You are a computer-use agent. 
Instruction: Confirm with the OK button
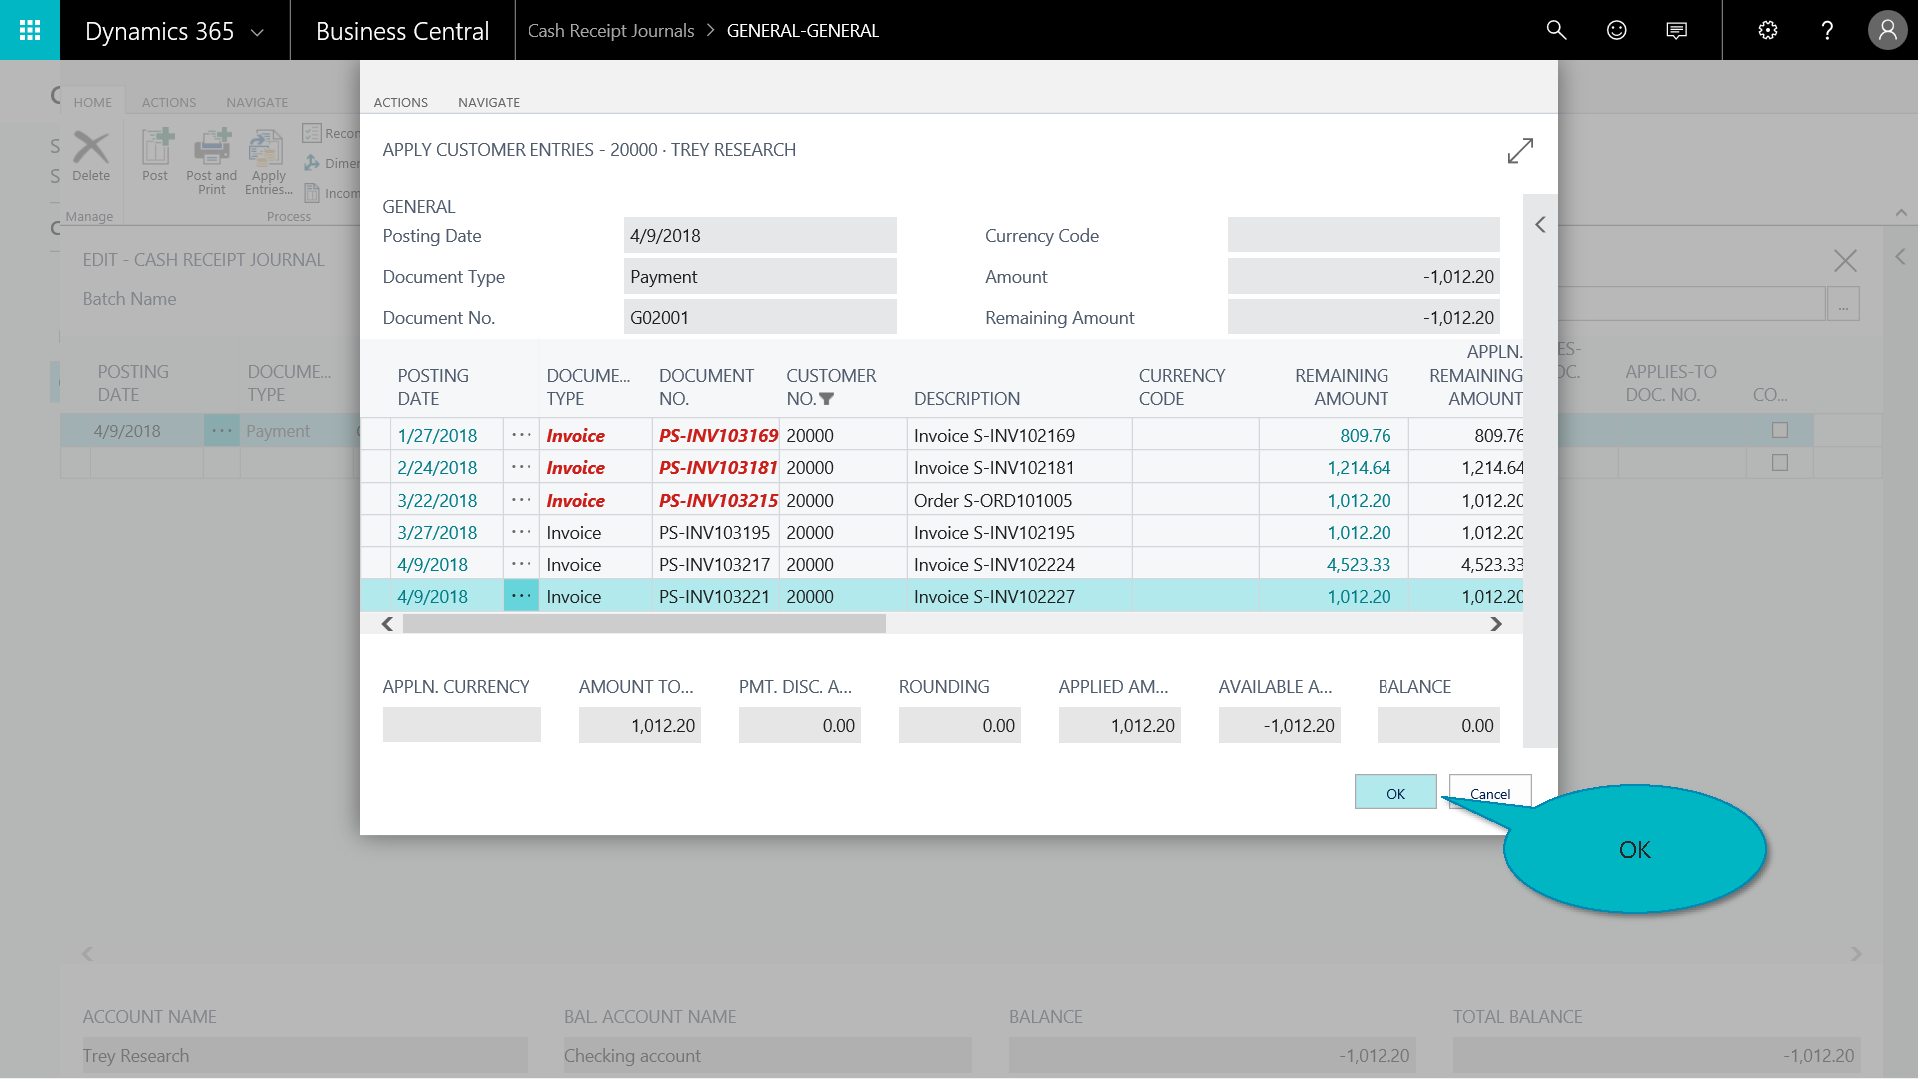(1395, 793)
